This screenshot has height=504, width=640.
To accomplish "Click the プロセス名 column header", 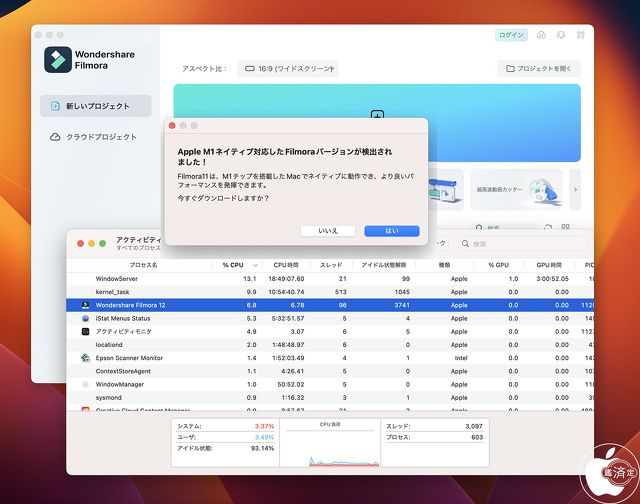I will click(x=143, y=265).
